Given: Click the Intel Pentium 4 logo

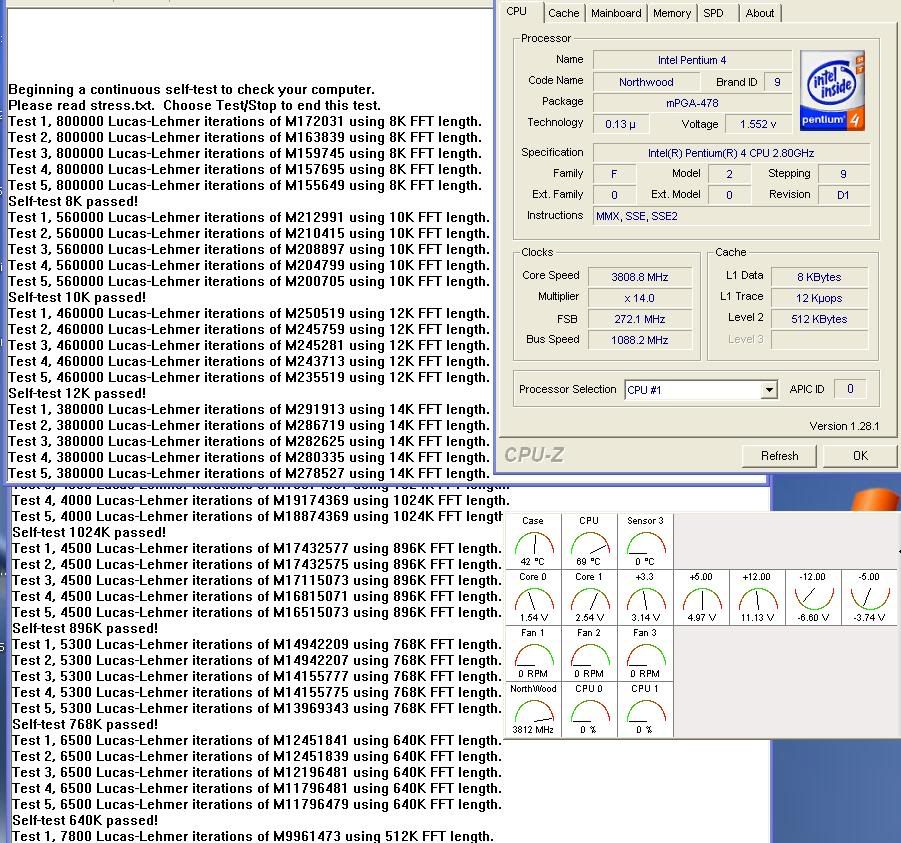Looking at the screenshot, I should [833, 91].
